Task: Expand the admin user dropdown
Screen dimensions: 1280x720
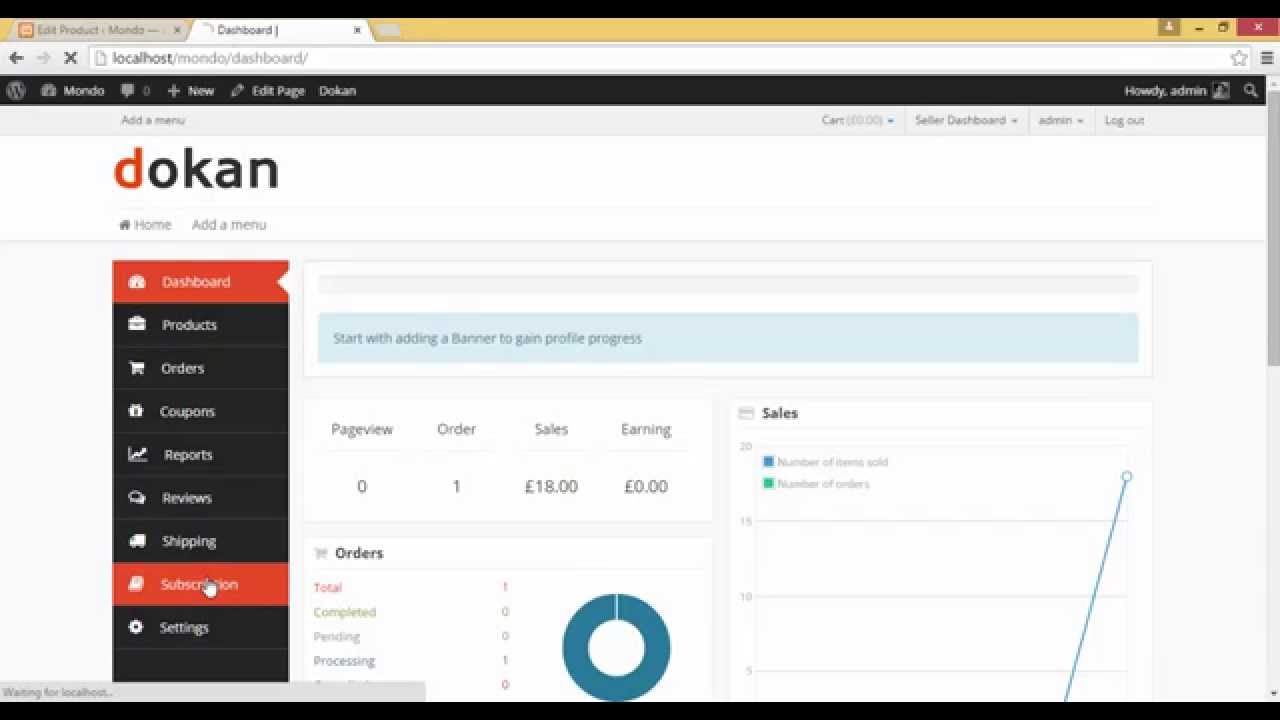Action: [x=1060, y=120]
